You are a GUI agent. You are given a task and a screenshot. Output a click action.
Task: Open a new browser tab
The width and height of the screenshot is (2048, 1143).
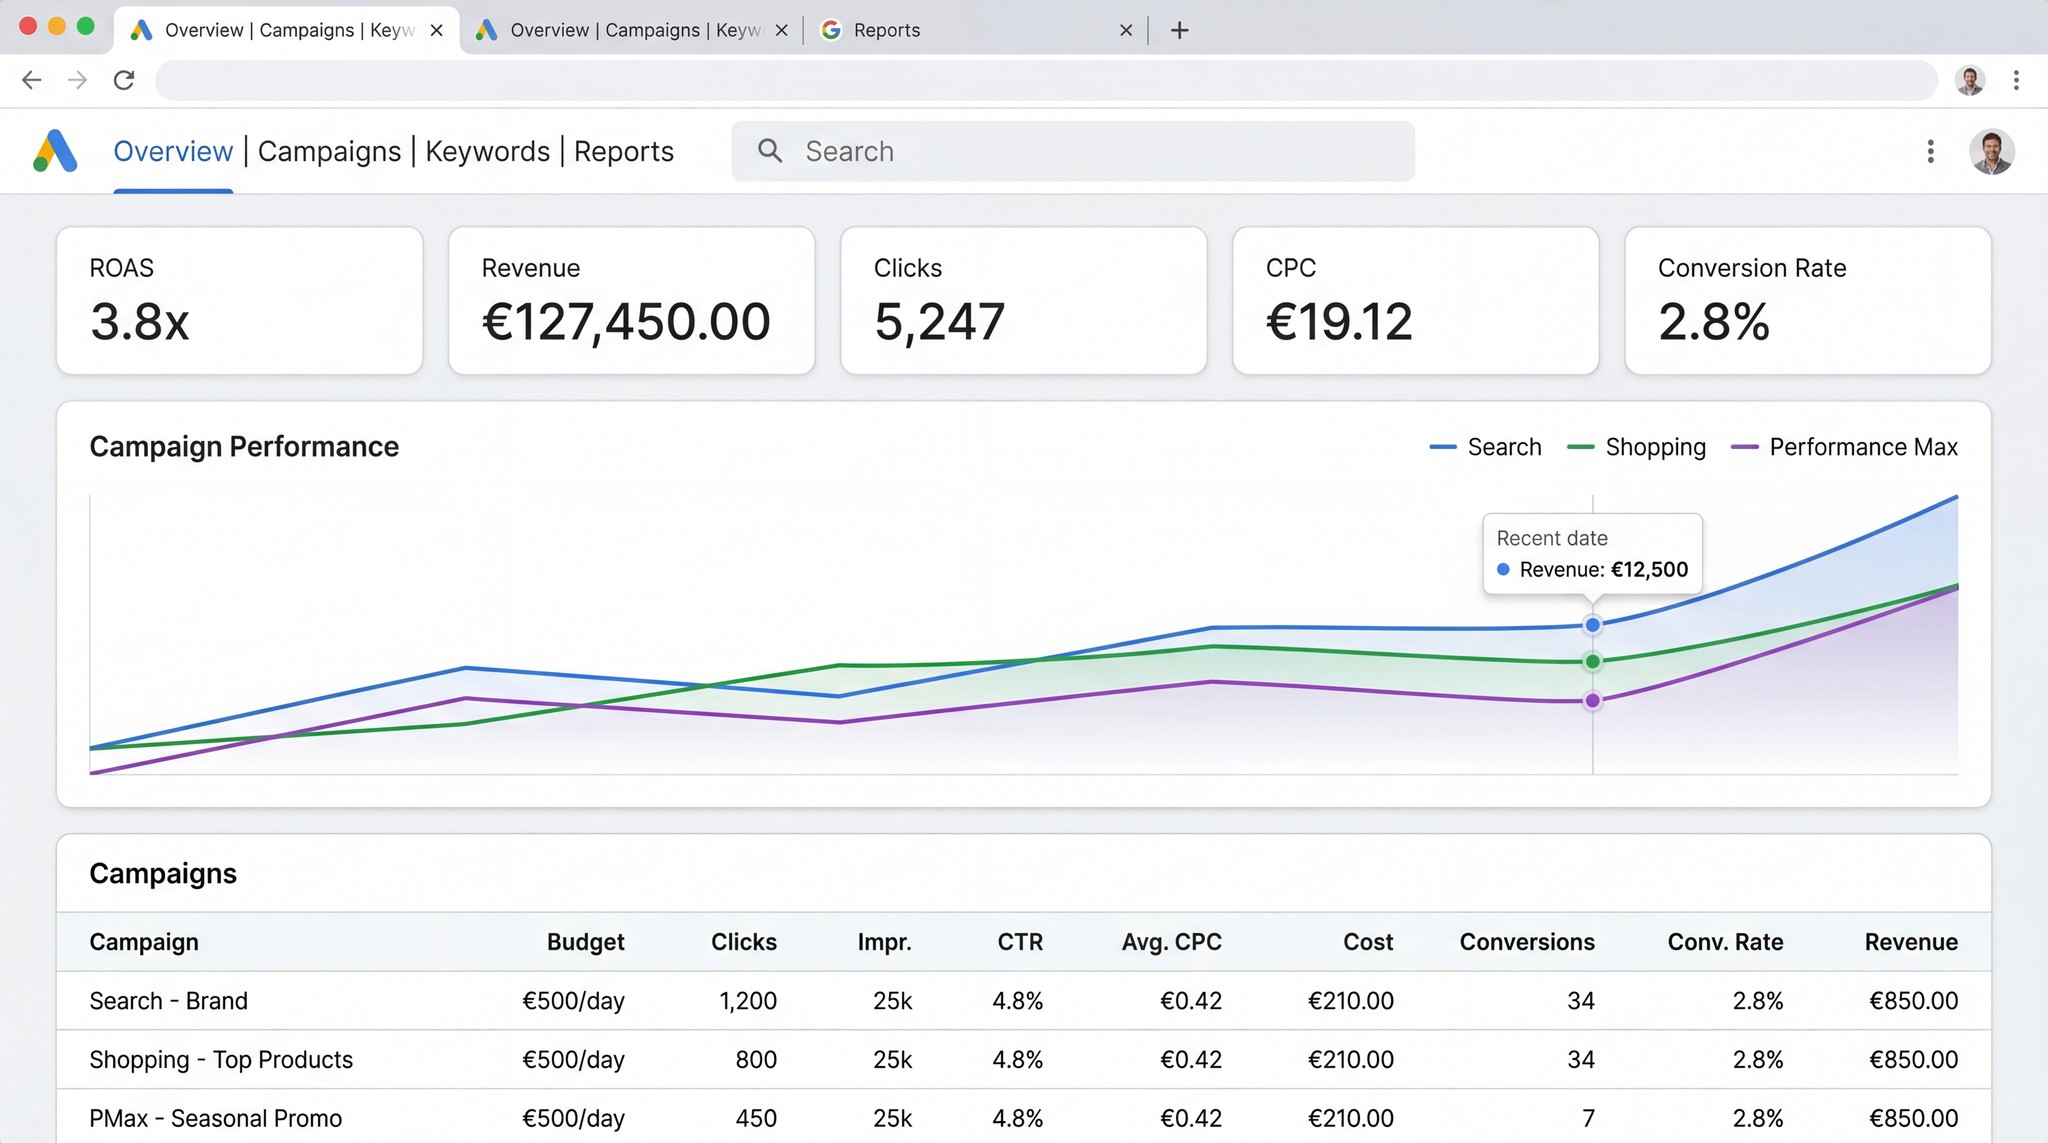pyautogui.click(x=1179, y=30)
